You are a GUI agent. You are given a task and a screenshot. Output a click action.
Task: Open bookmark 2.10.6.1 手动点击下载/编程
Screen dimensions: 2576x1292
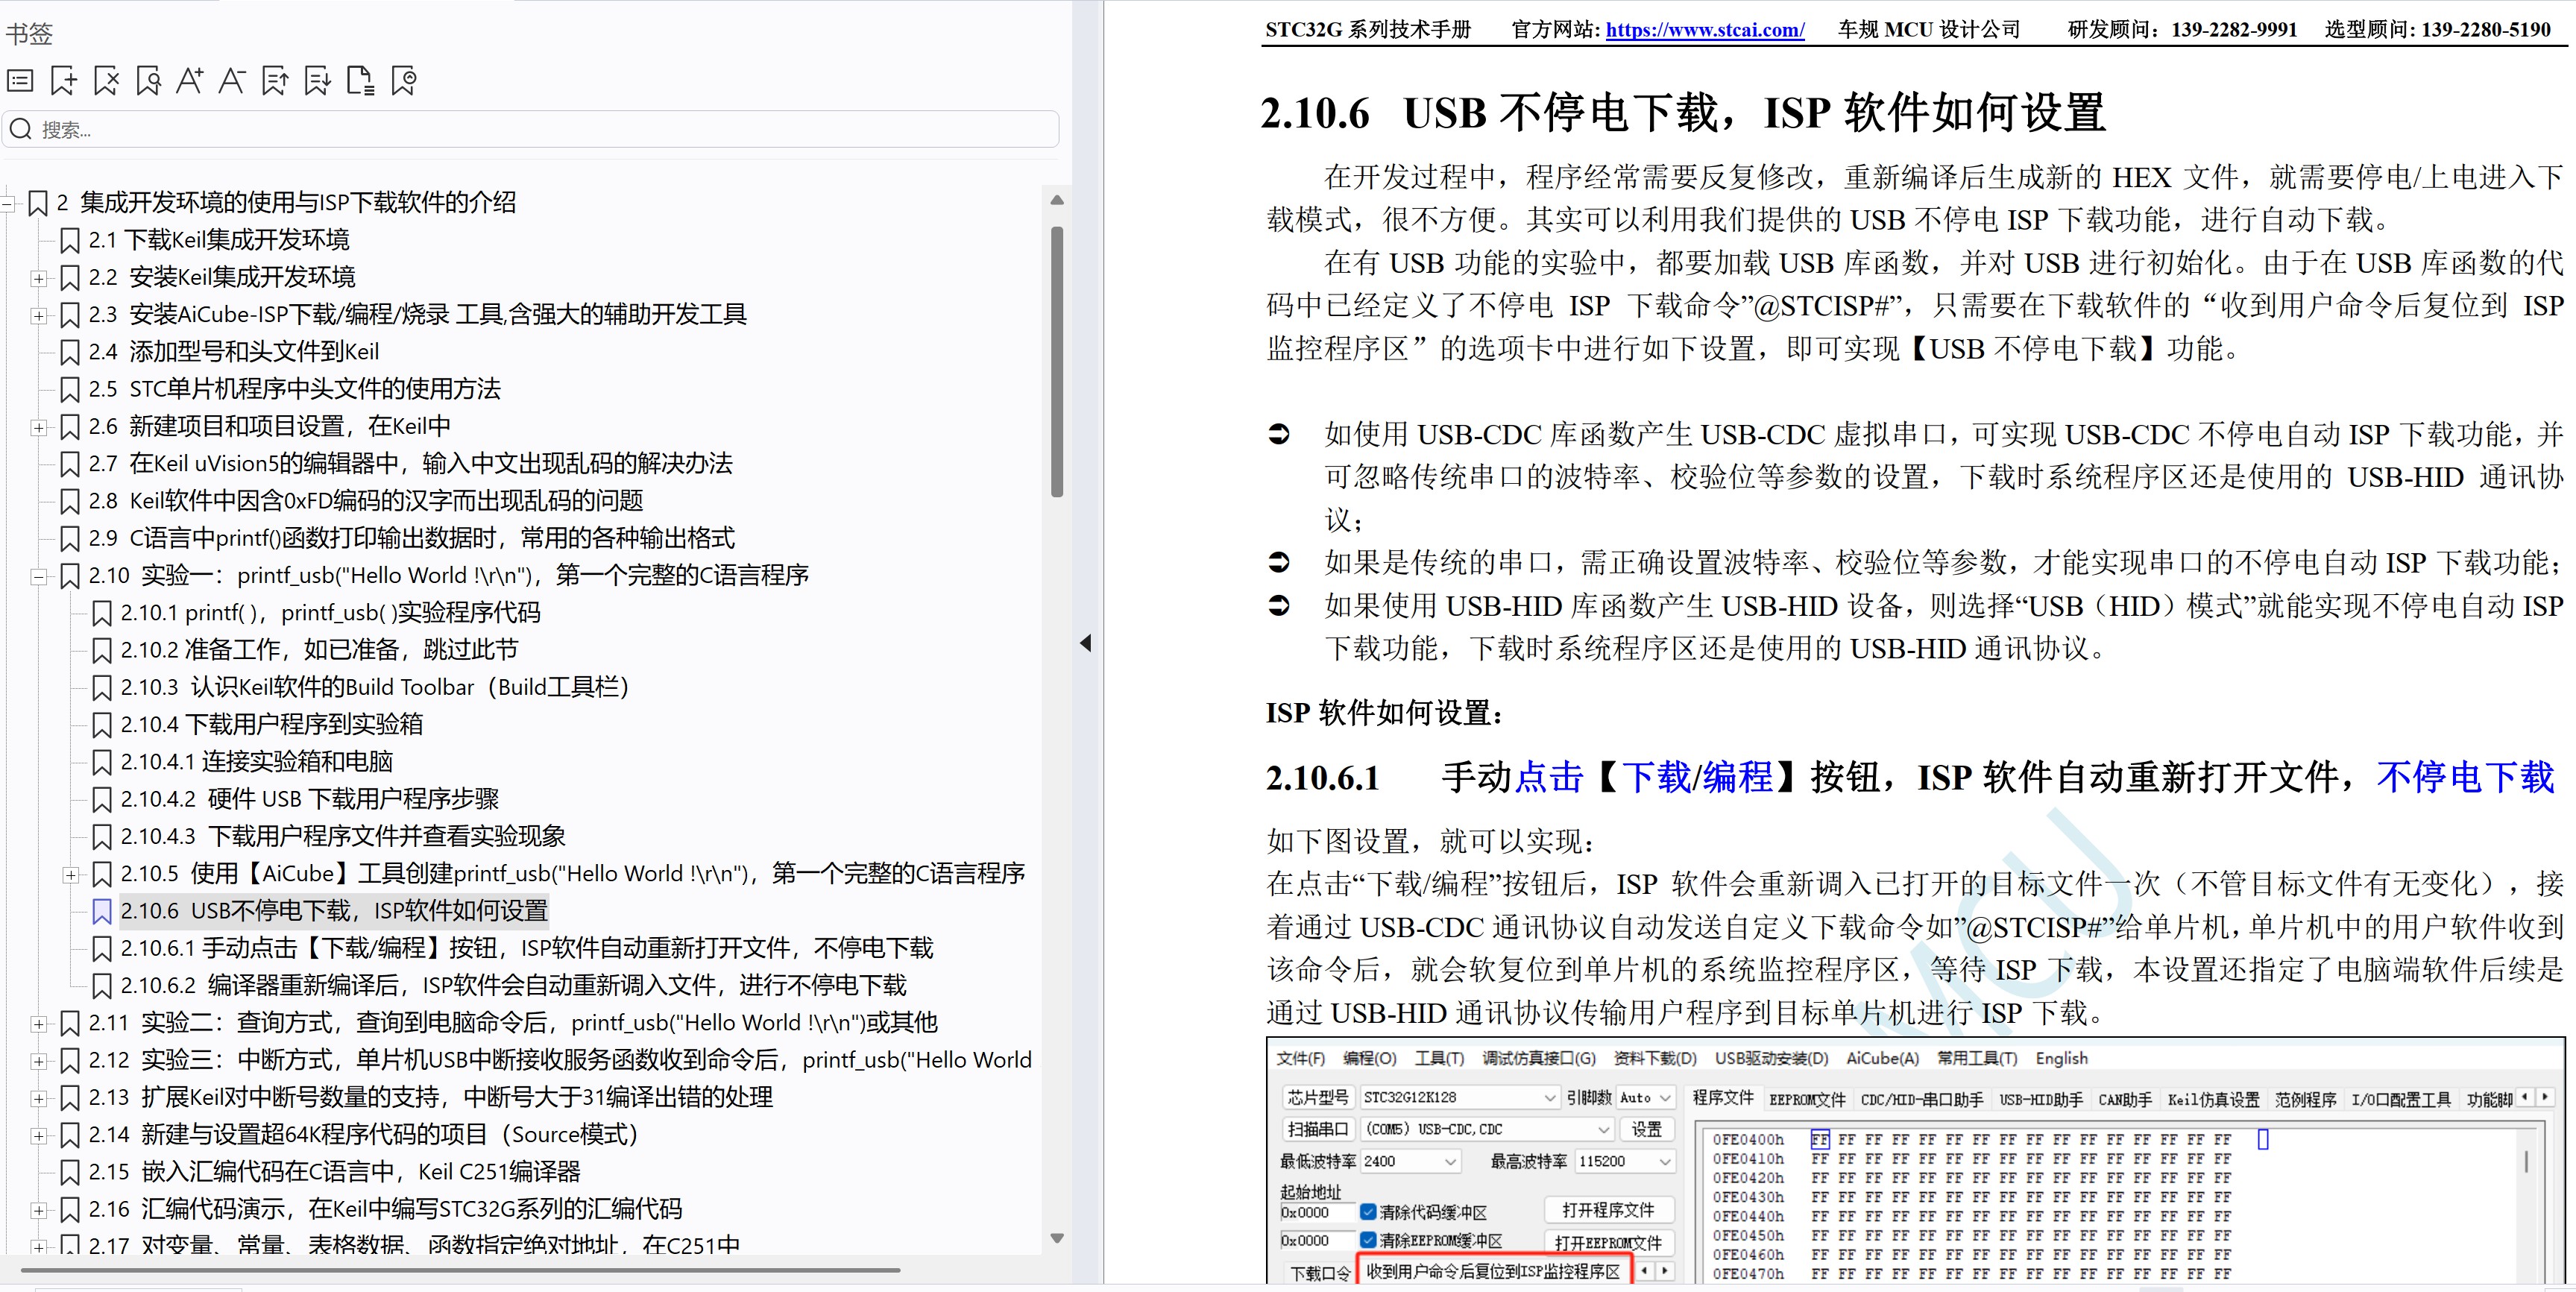[526, 948]
